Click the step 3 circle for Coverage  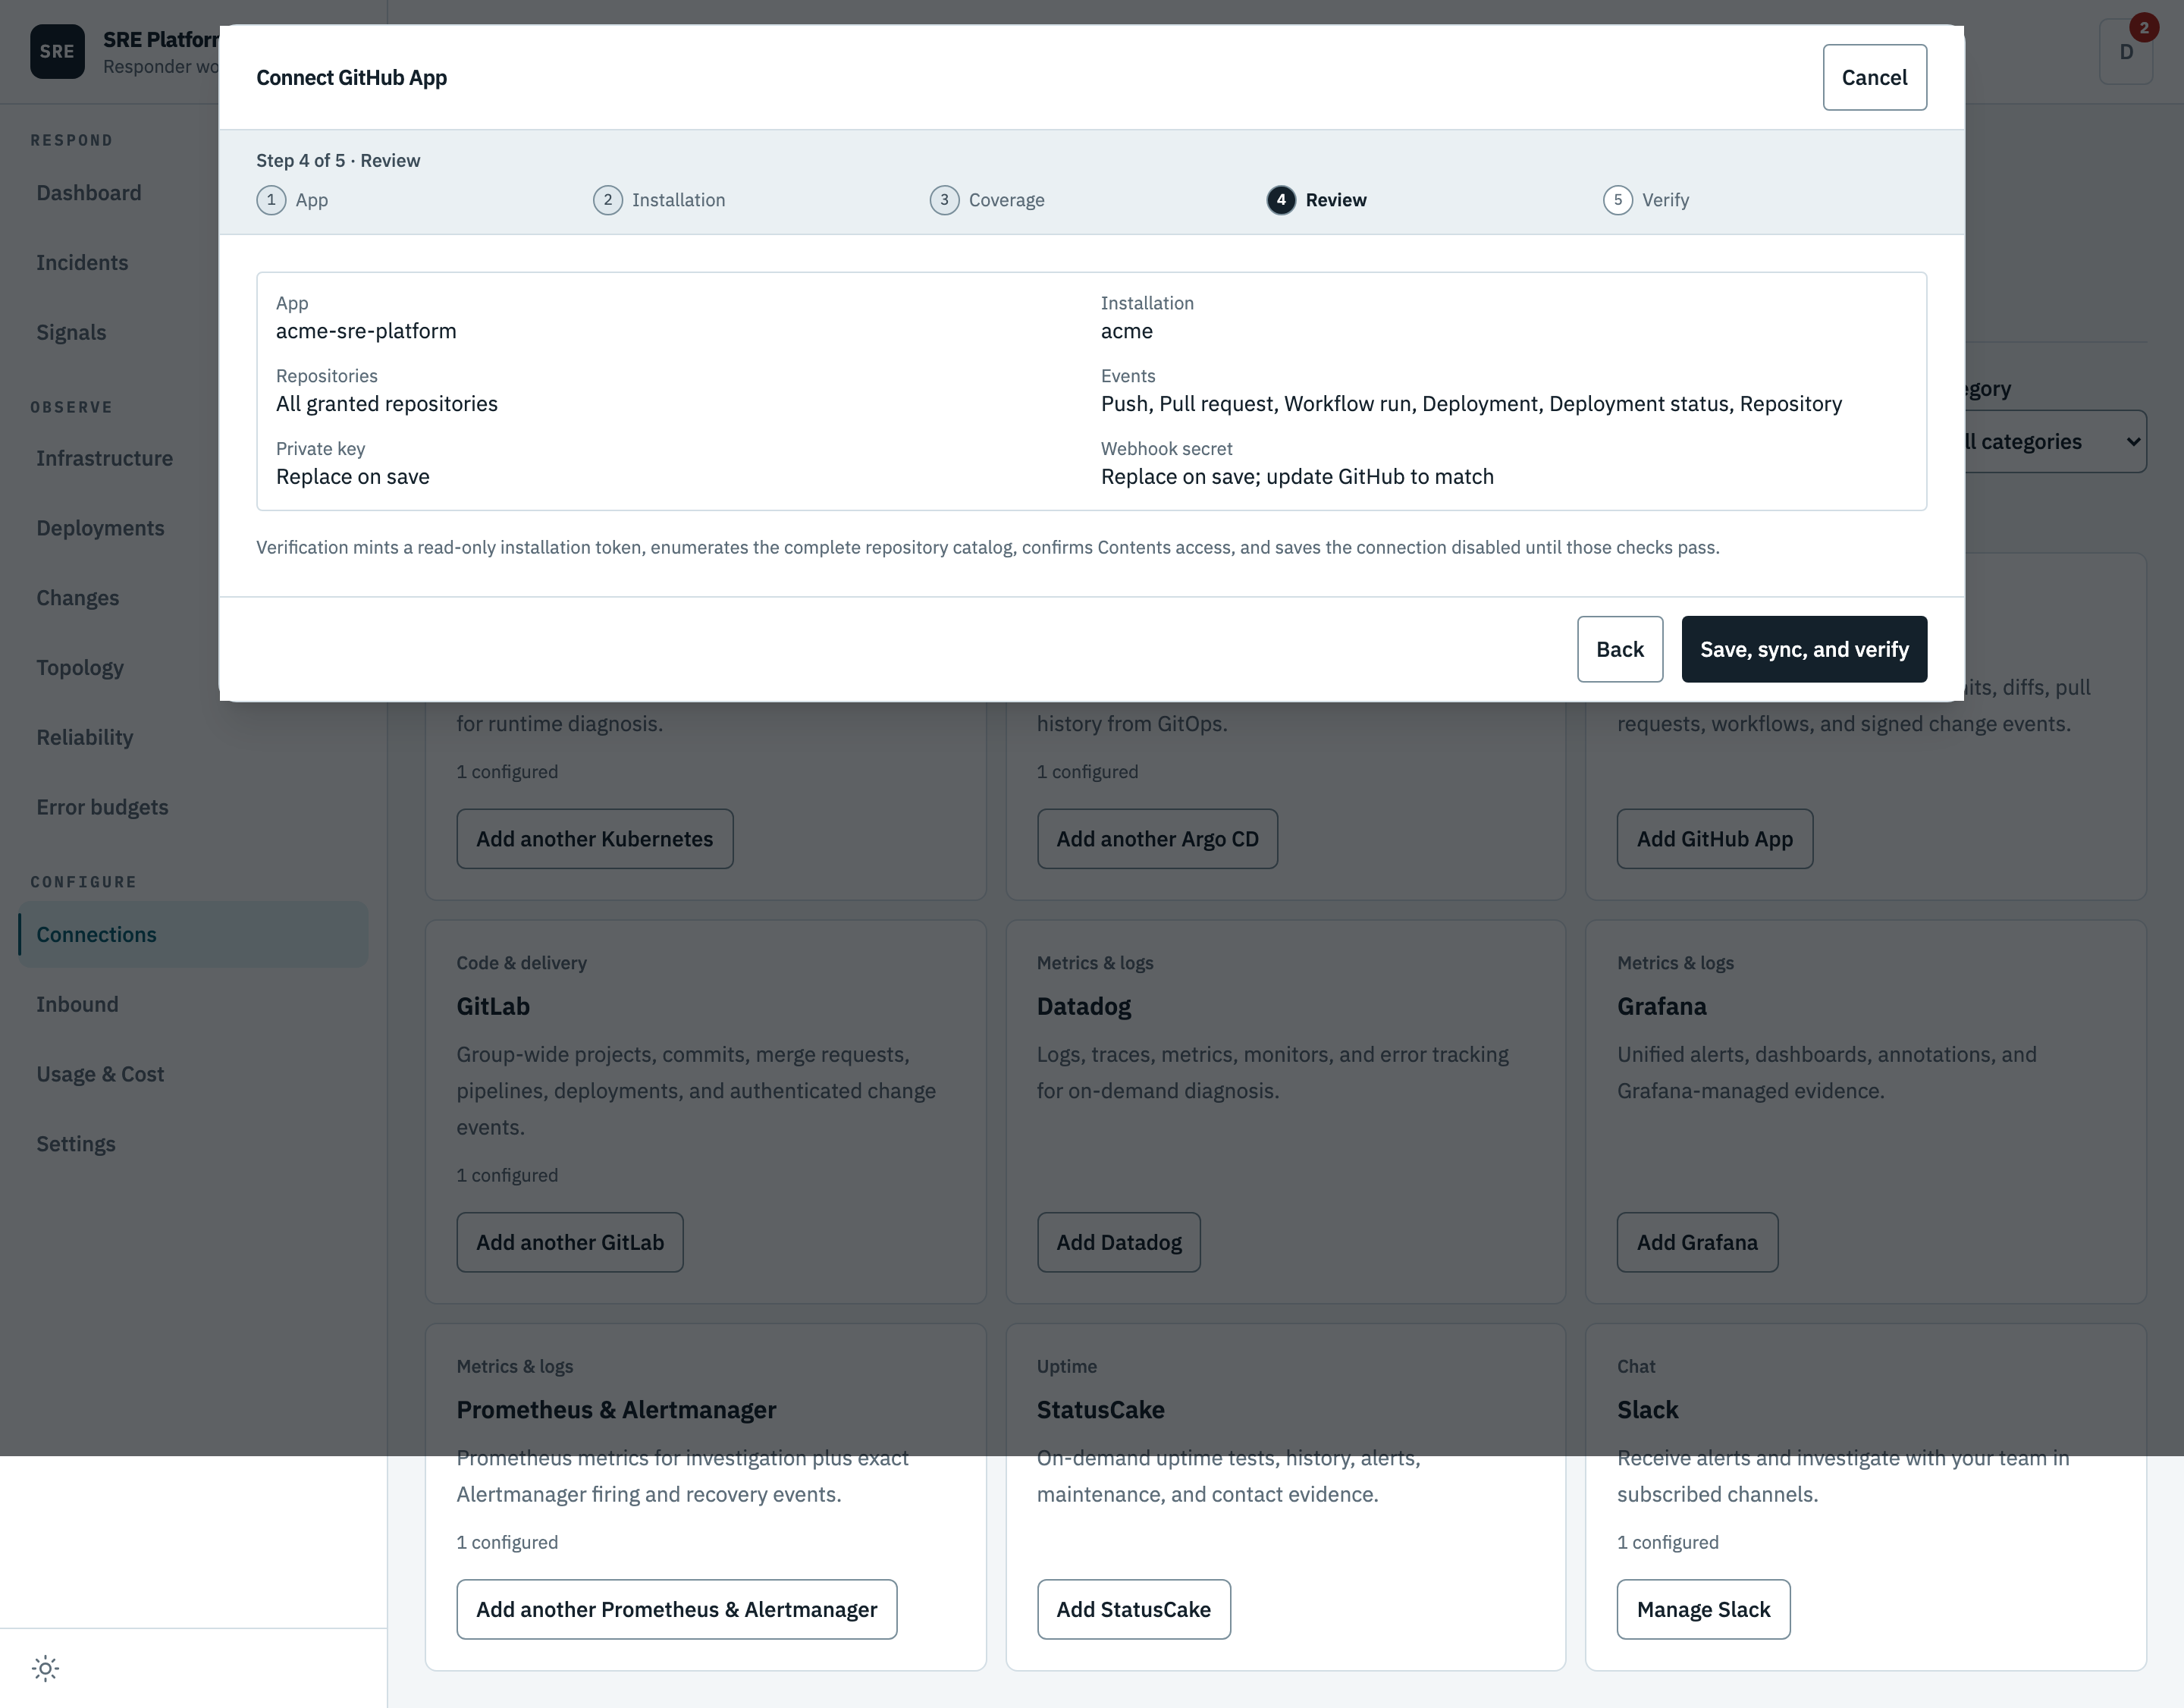(x=944, y=200)
